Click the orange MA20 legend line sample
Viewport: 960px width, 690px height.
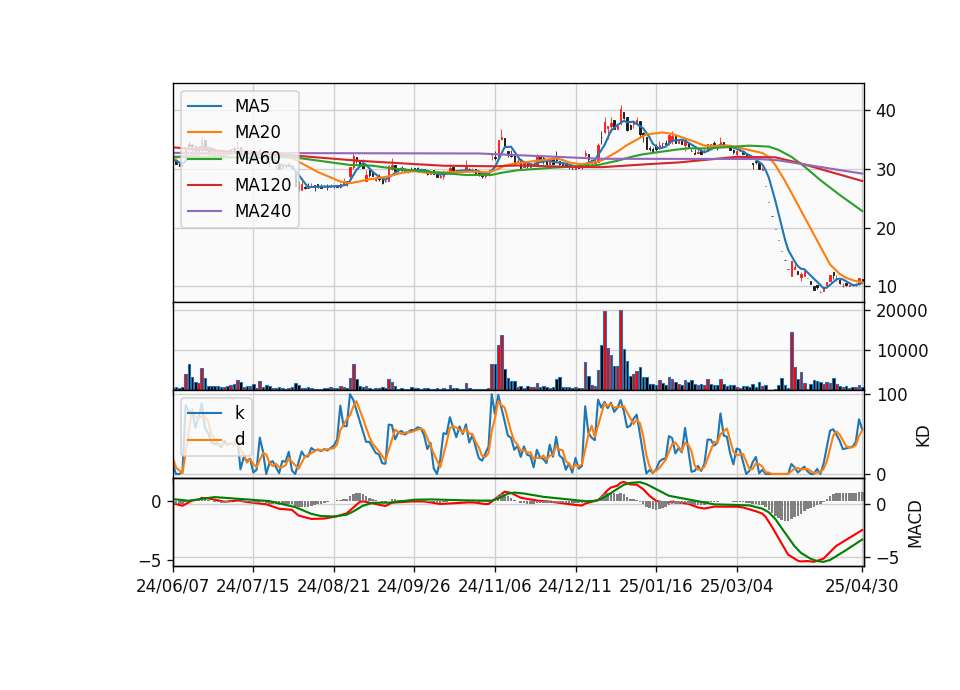[204, 132]
